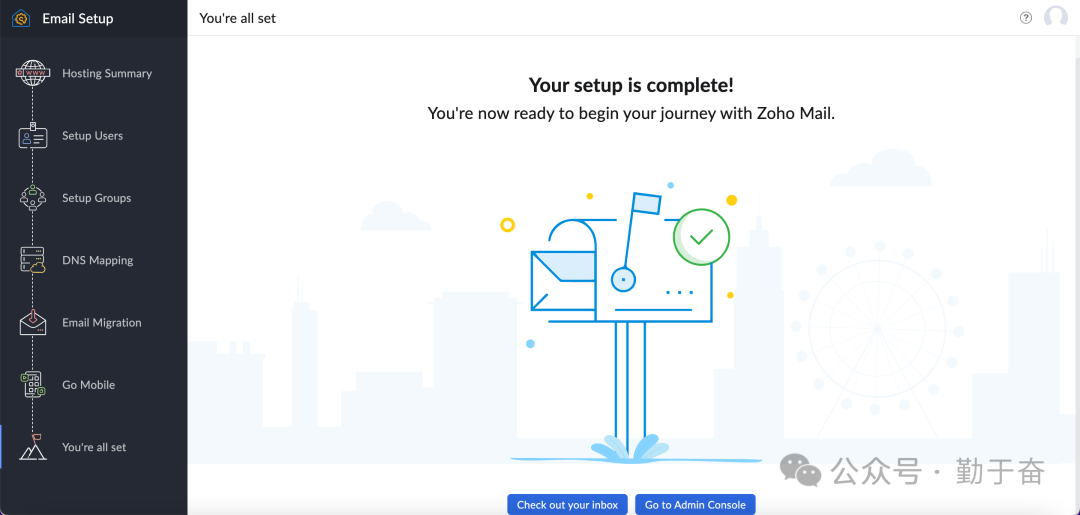The image size is (1080, 515).
Task: Select Go Mobile in sidebar
Action: [x=88, y=385]
